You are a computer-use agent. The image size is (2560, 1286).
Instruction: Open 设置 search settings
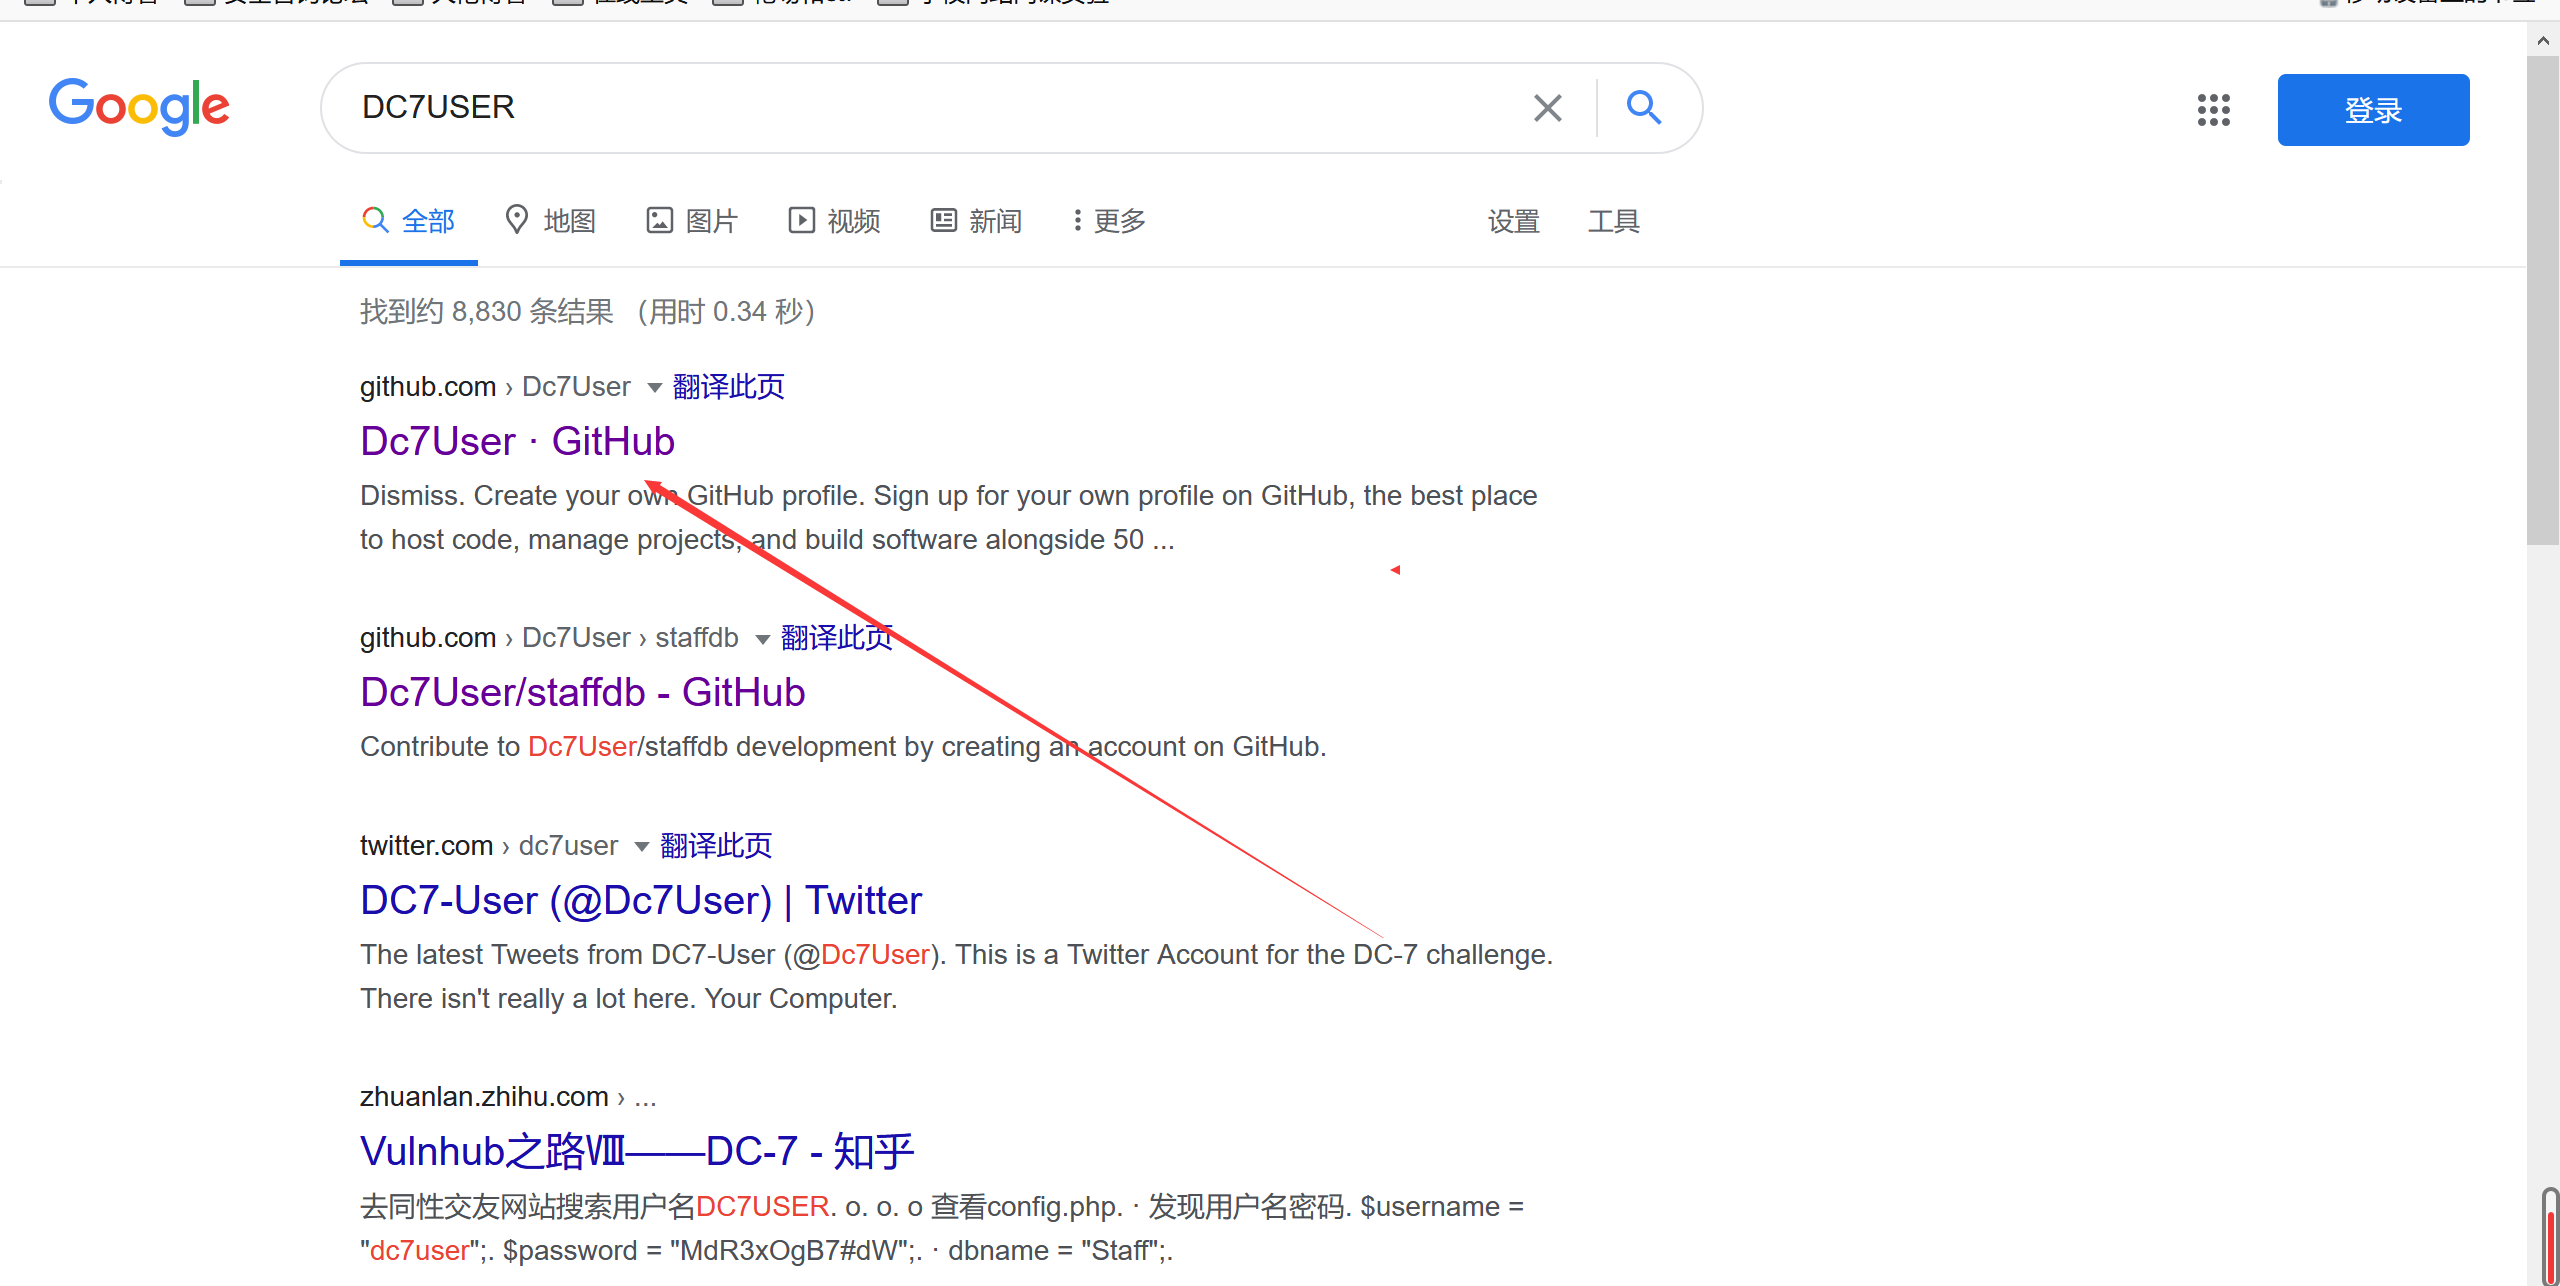point(1513,221)
